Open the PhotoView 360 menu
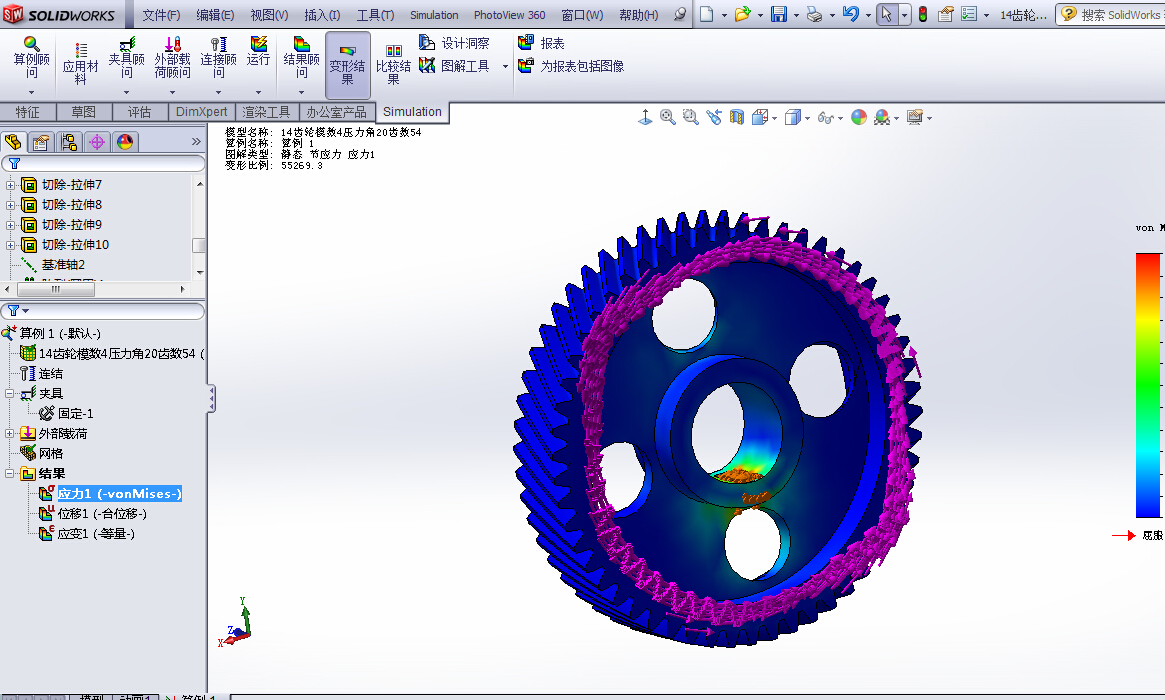1165x700 pixels. [510, 15]
